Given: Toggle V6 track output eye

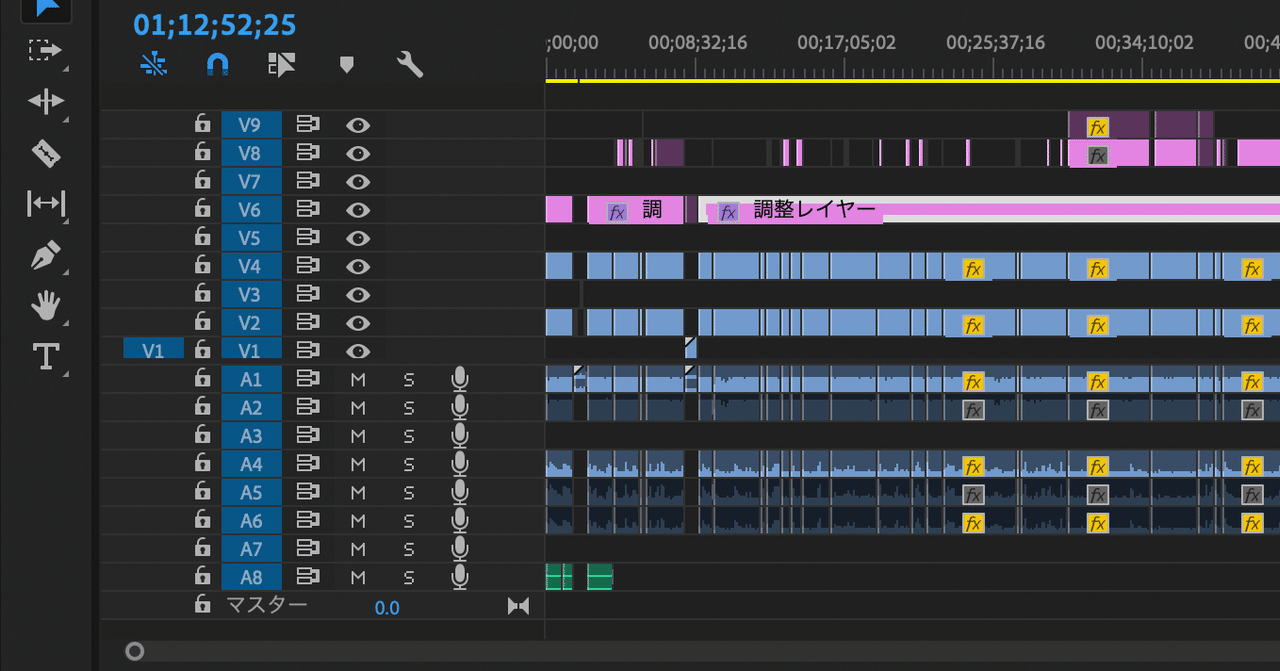Looking at the screenshot, I should point(358,210).
